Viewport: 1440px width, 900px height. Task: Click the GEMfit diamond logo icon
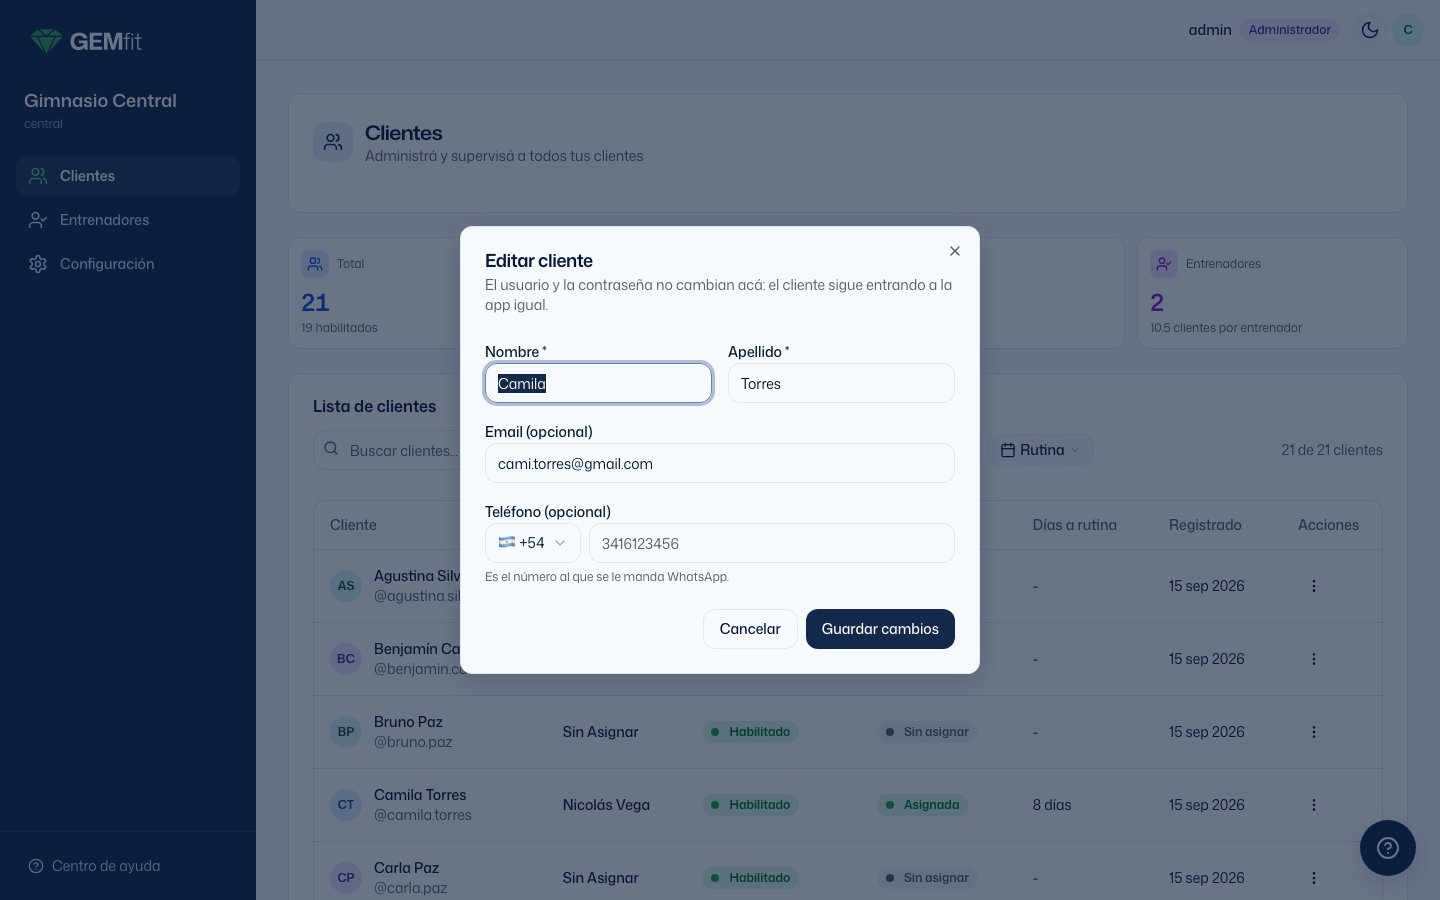tap(46, 41)
